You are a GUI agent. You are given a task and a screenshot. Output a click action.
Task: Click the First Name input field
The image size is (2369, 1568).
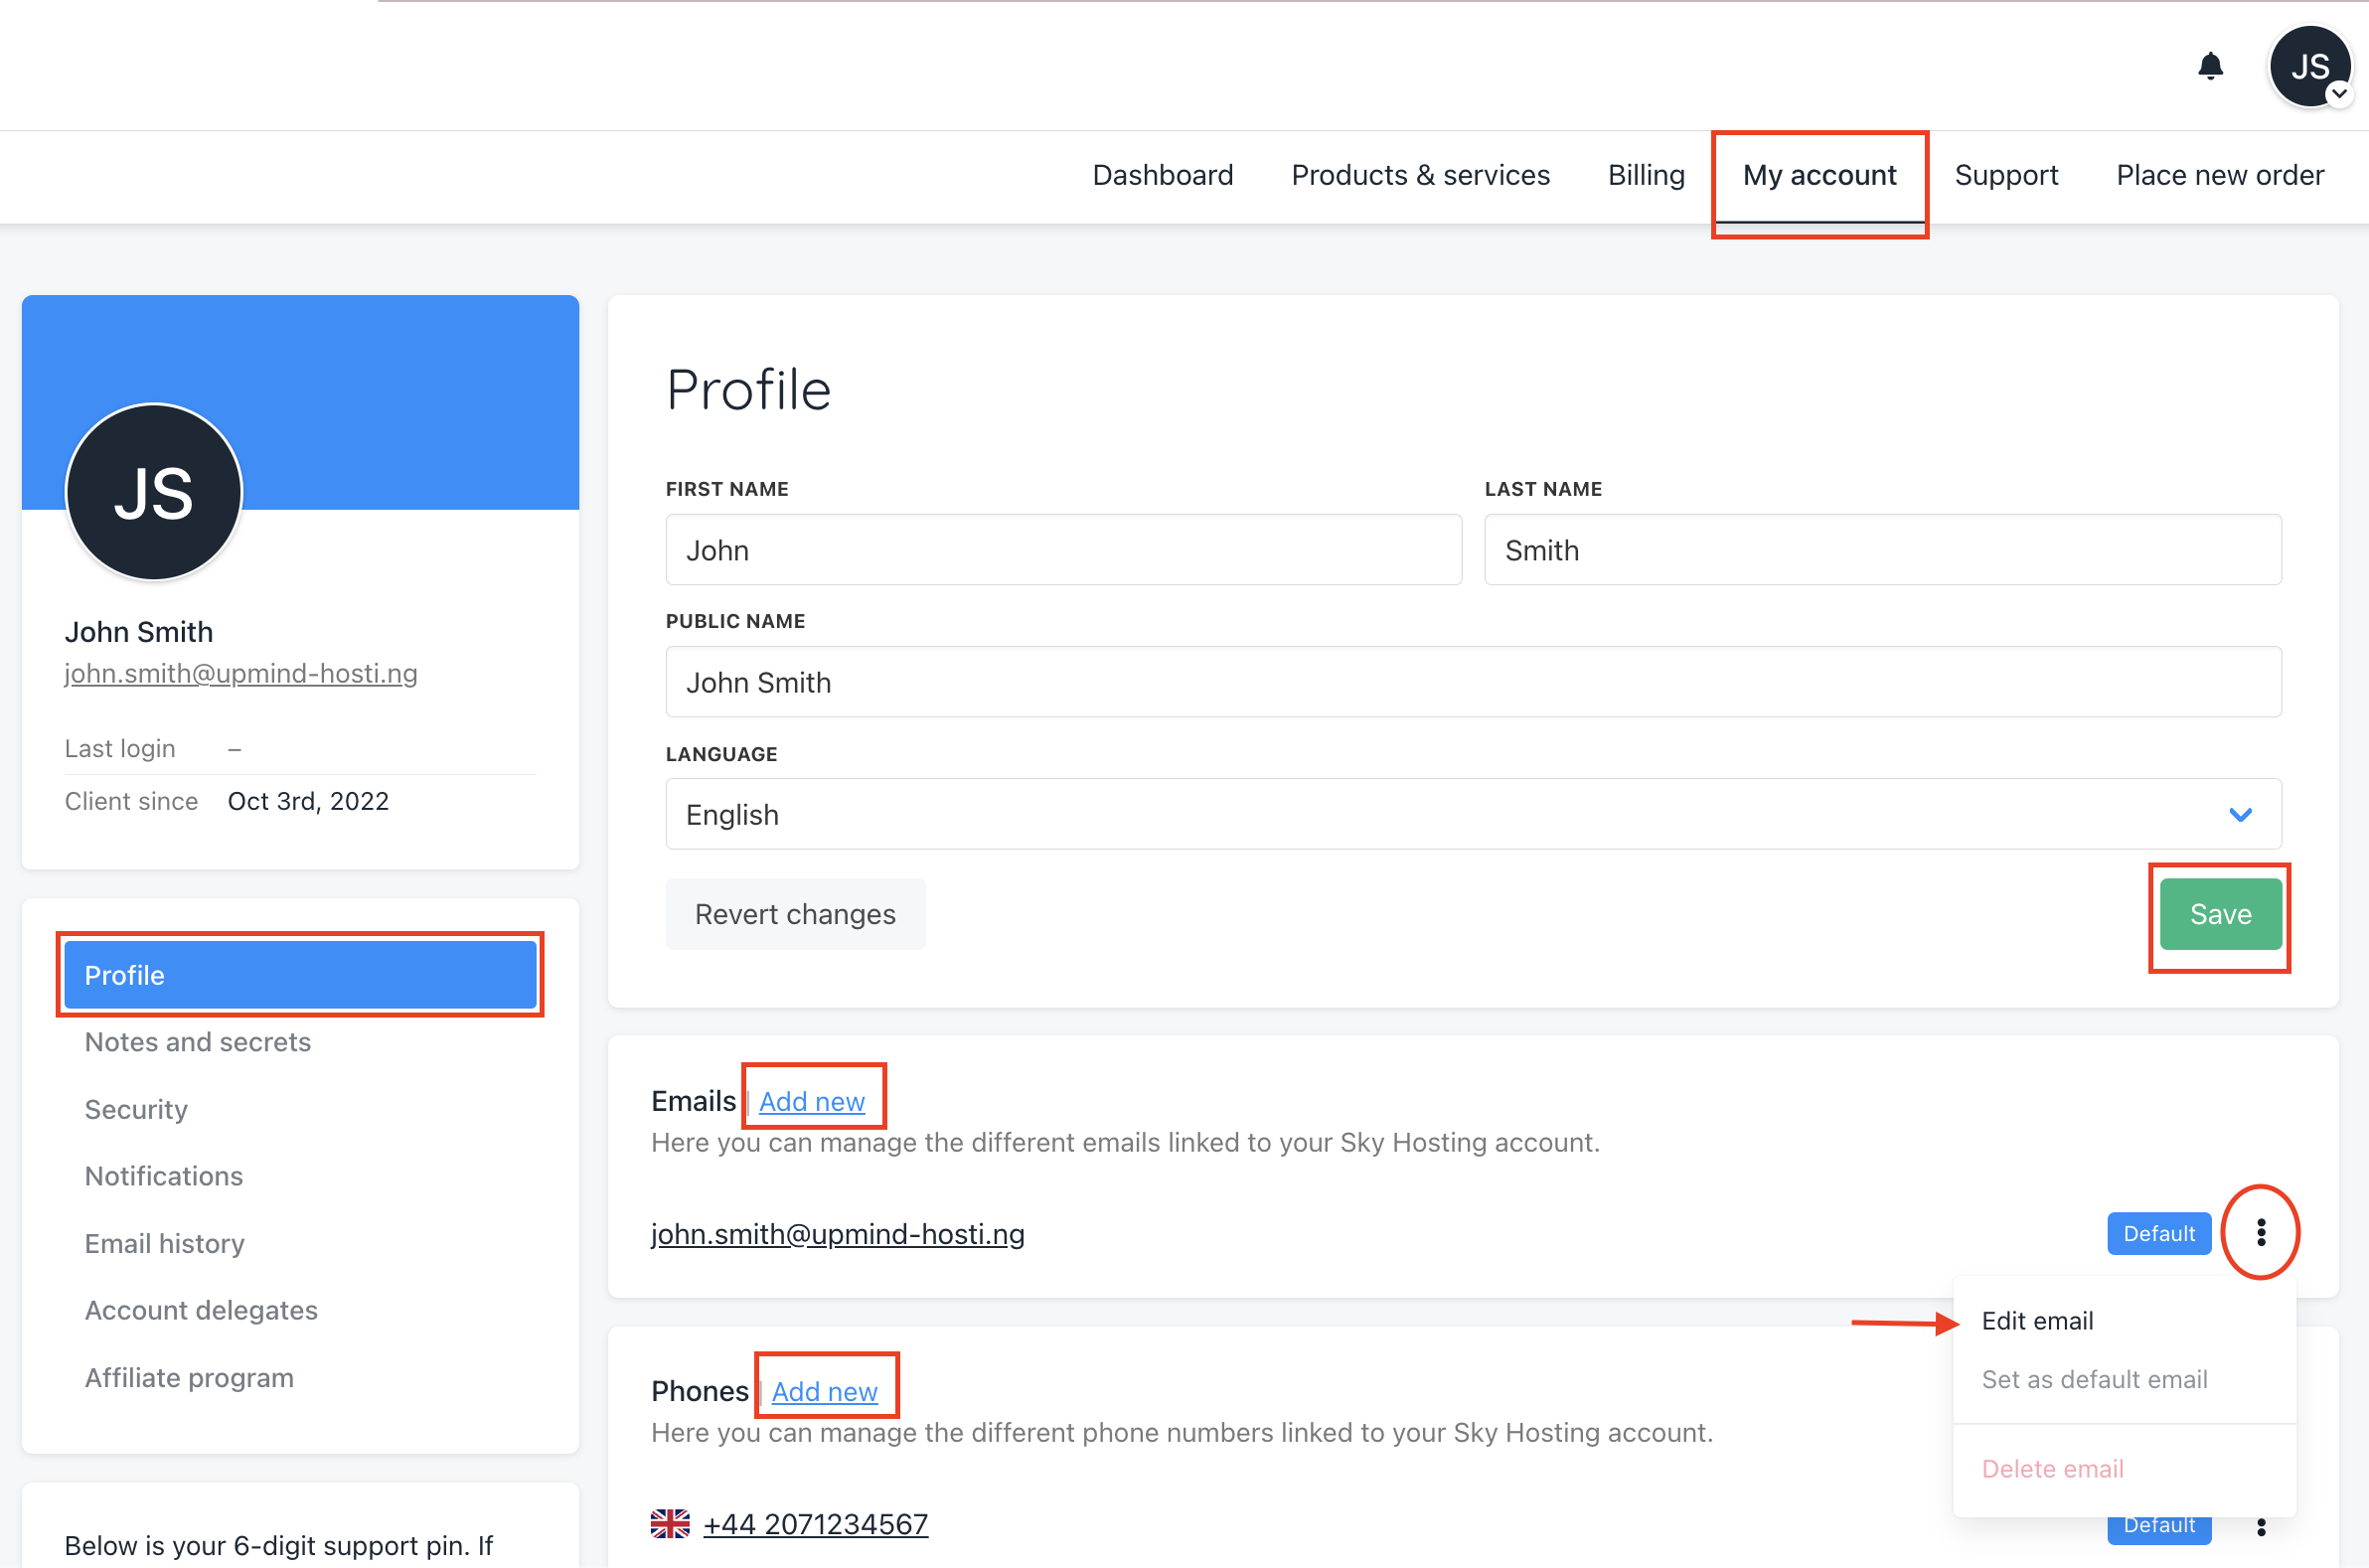[1063, 550]
